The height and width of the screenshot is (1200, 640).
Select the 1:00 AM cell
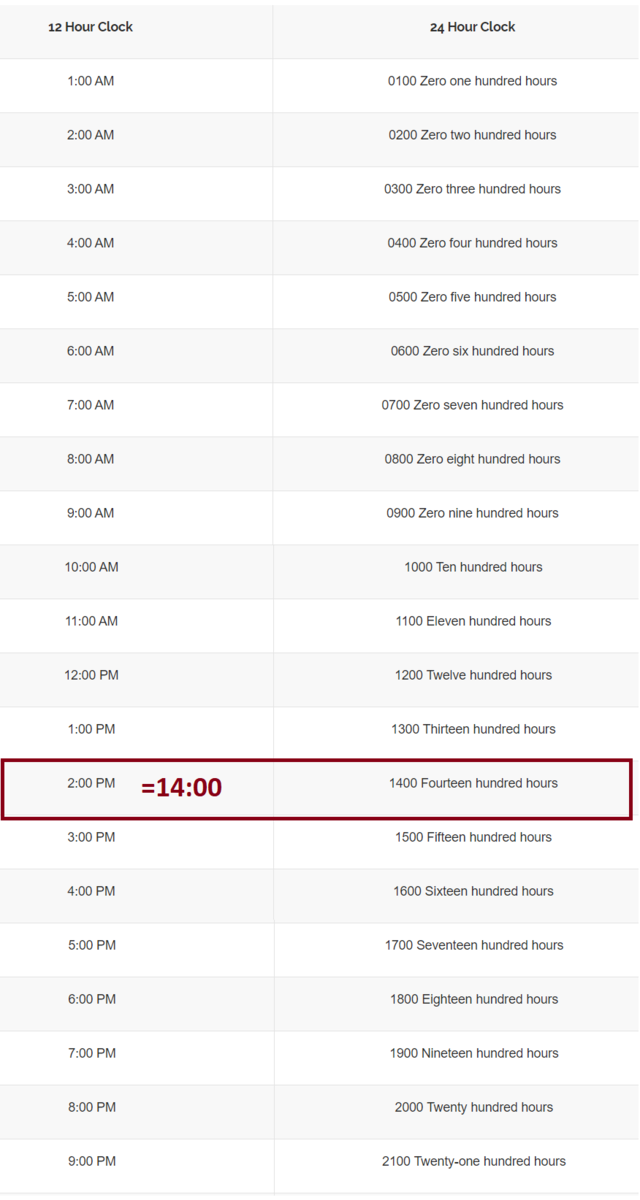[x=91, y=81]
